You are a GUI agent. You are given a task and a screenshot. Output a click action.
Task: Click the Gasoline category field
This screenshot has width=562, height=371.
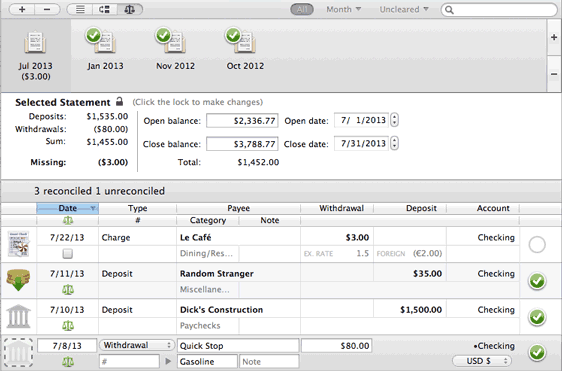click(x=207, y=361)
